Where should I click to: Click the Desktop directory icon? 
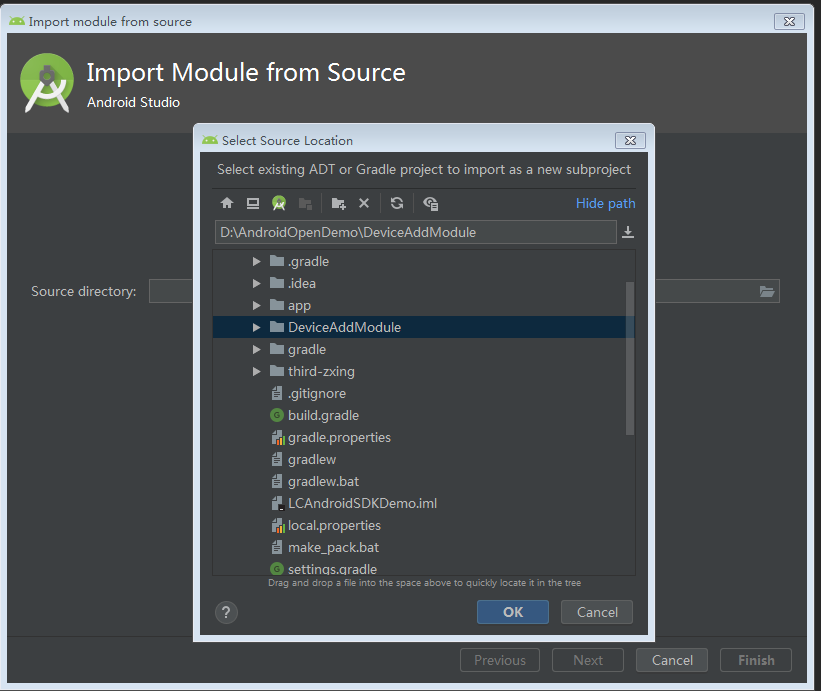[x=253, y=203]
